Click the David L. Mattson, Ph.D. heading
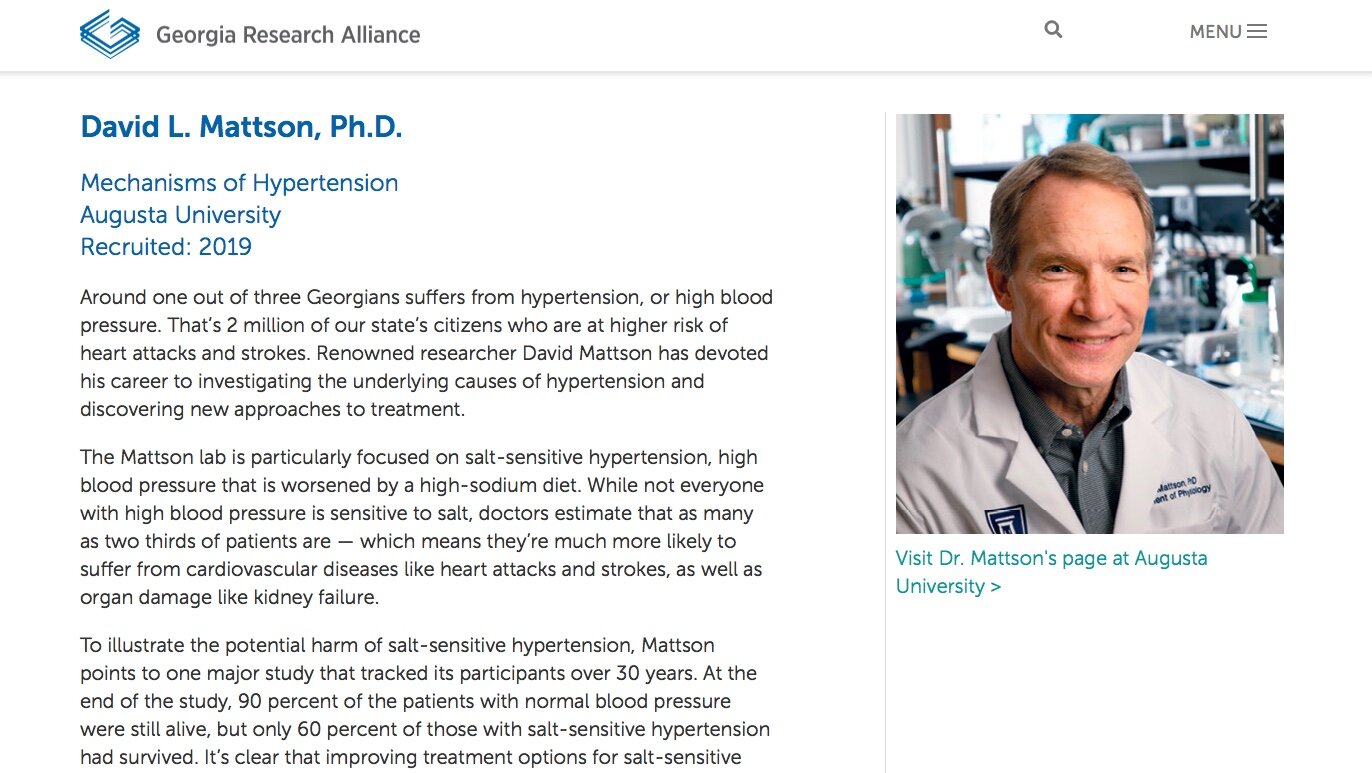The height and width of the screenshot is (773, 1372). coord(241,127)
